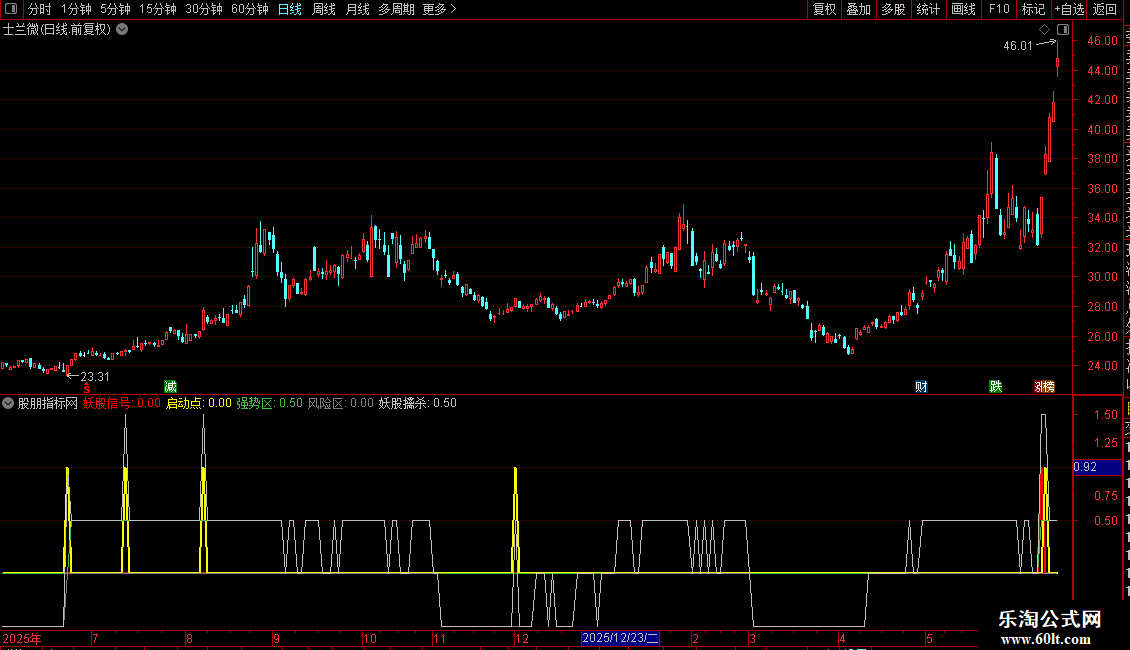Open the F10 company info button
This screenshot has width=1130, height=650.
pyautogui.click(x=999, y=9)
